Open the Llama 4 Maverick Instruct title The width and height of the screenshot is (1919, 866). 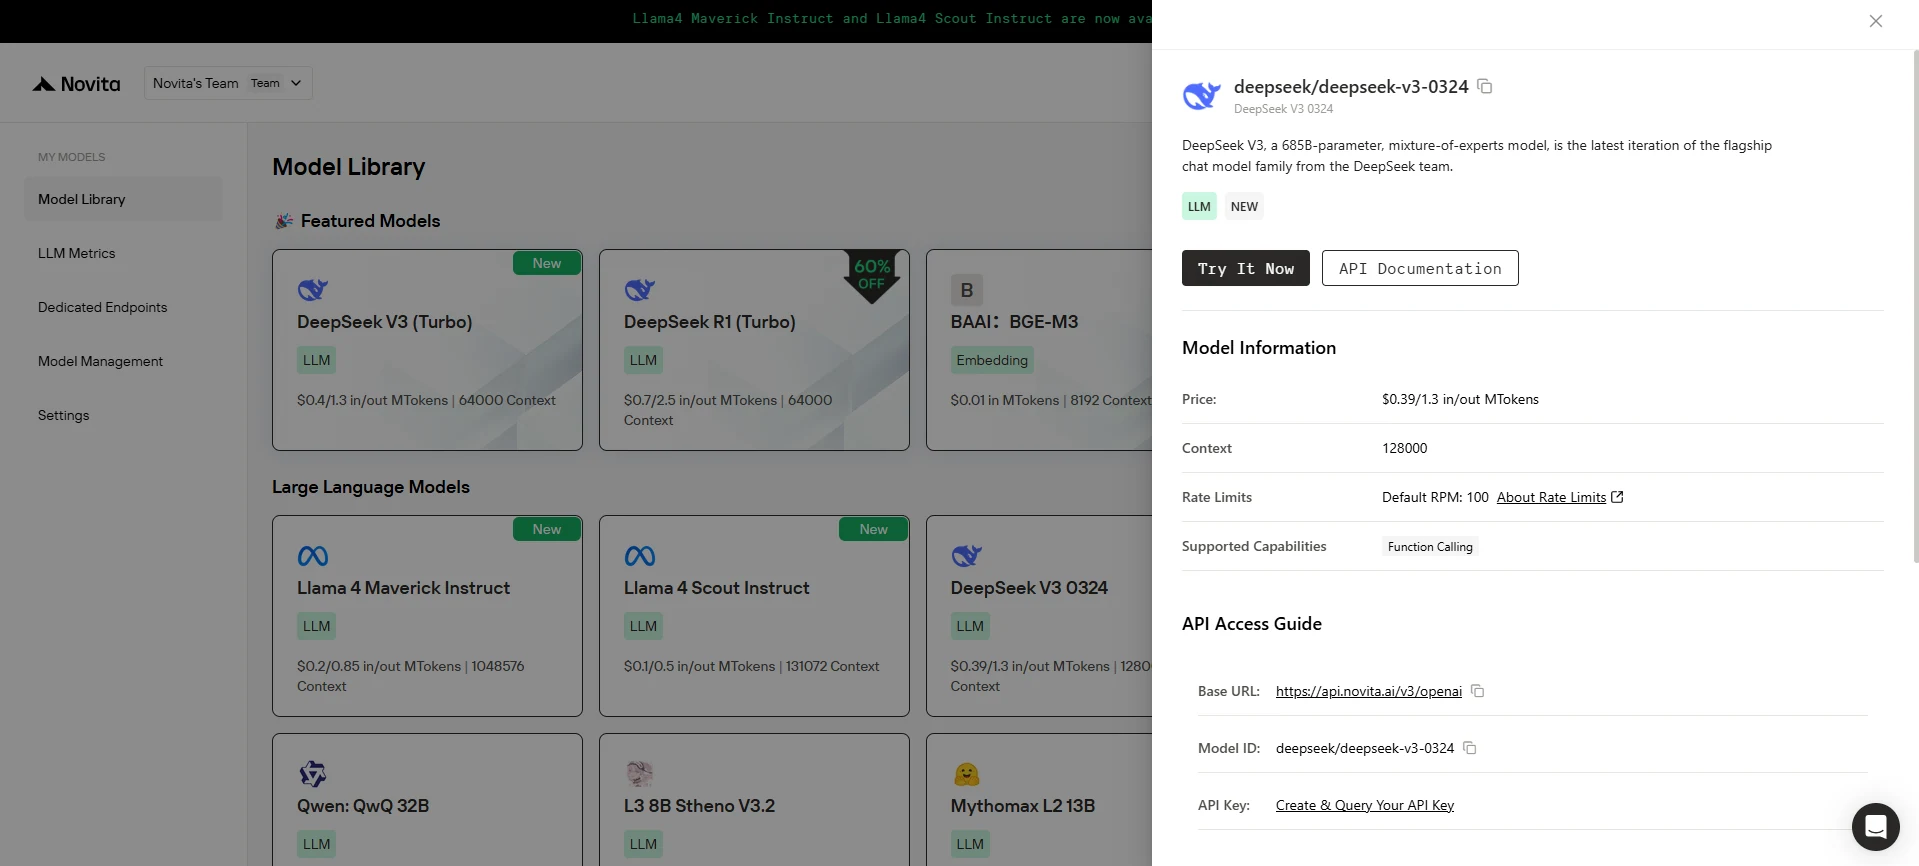tap(404, 588)
